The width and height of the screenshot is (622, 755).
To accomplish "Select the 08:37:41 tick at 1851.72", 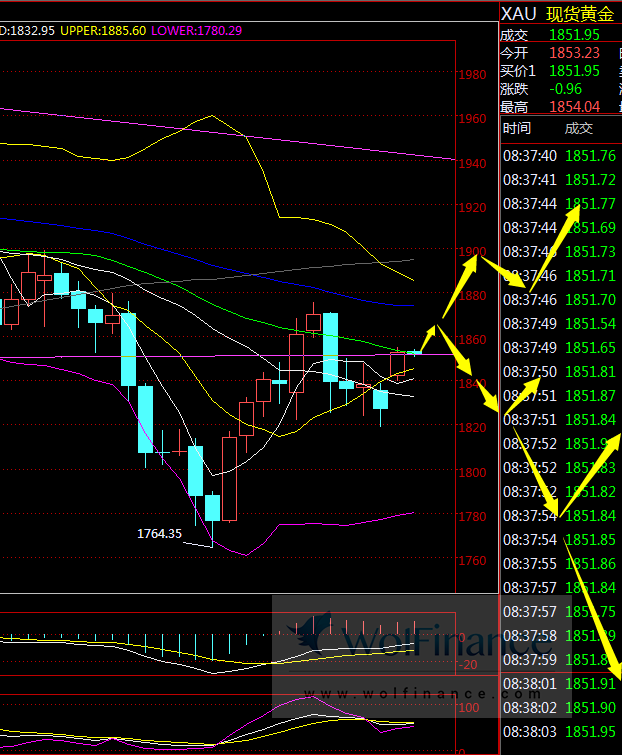I will (590, 180).
